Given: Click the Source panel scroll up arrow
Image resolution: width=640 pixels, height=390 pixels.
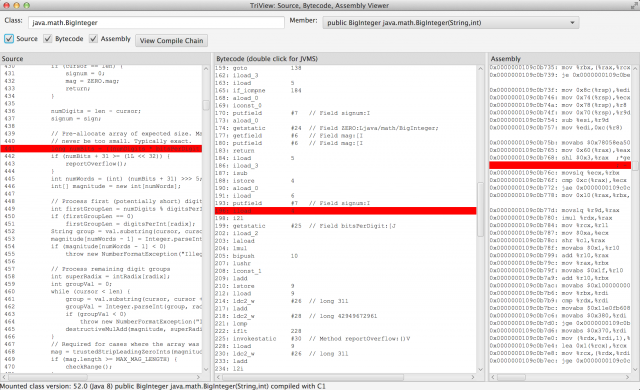Looking at the screenshot, I should point(206,69).
